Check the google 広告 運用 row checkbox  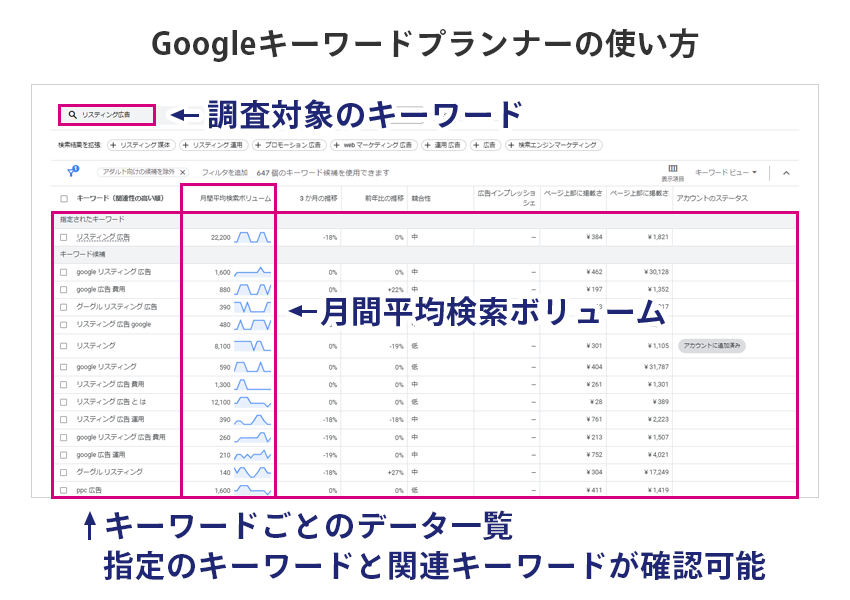pyautogui.click(x=64, y=455)
